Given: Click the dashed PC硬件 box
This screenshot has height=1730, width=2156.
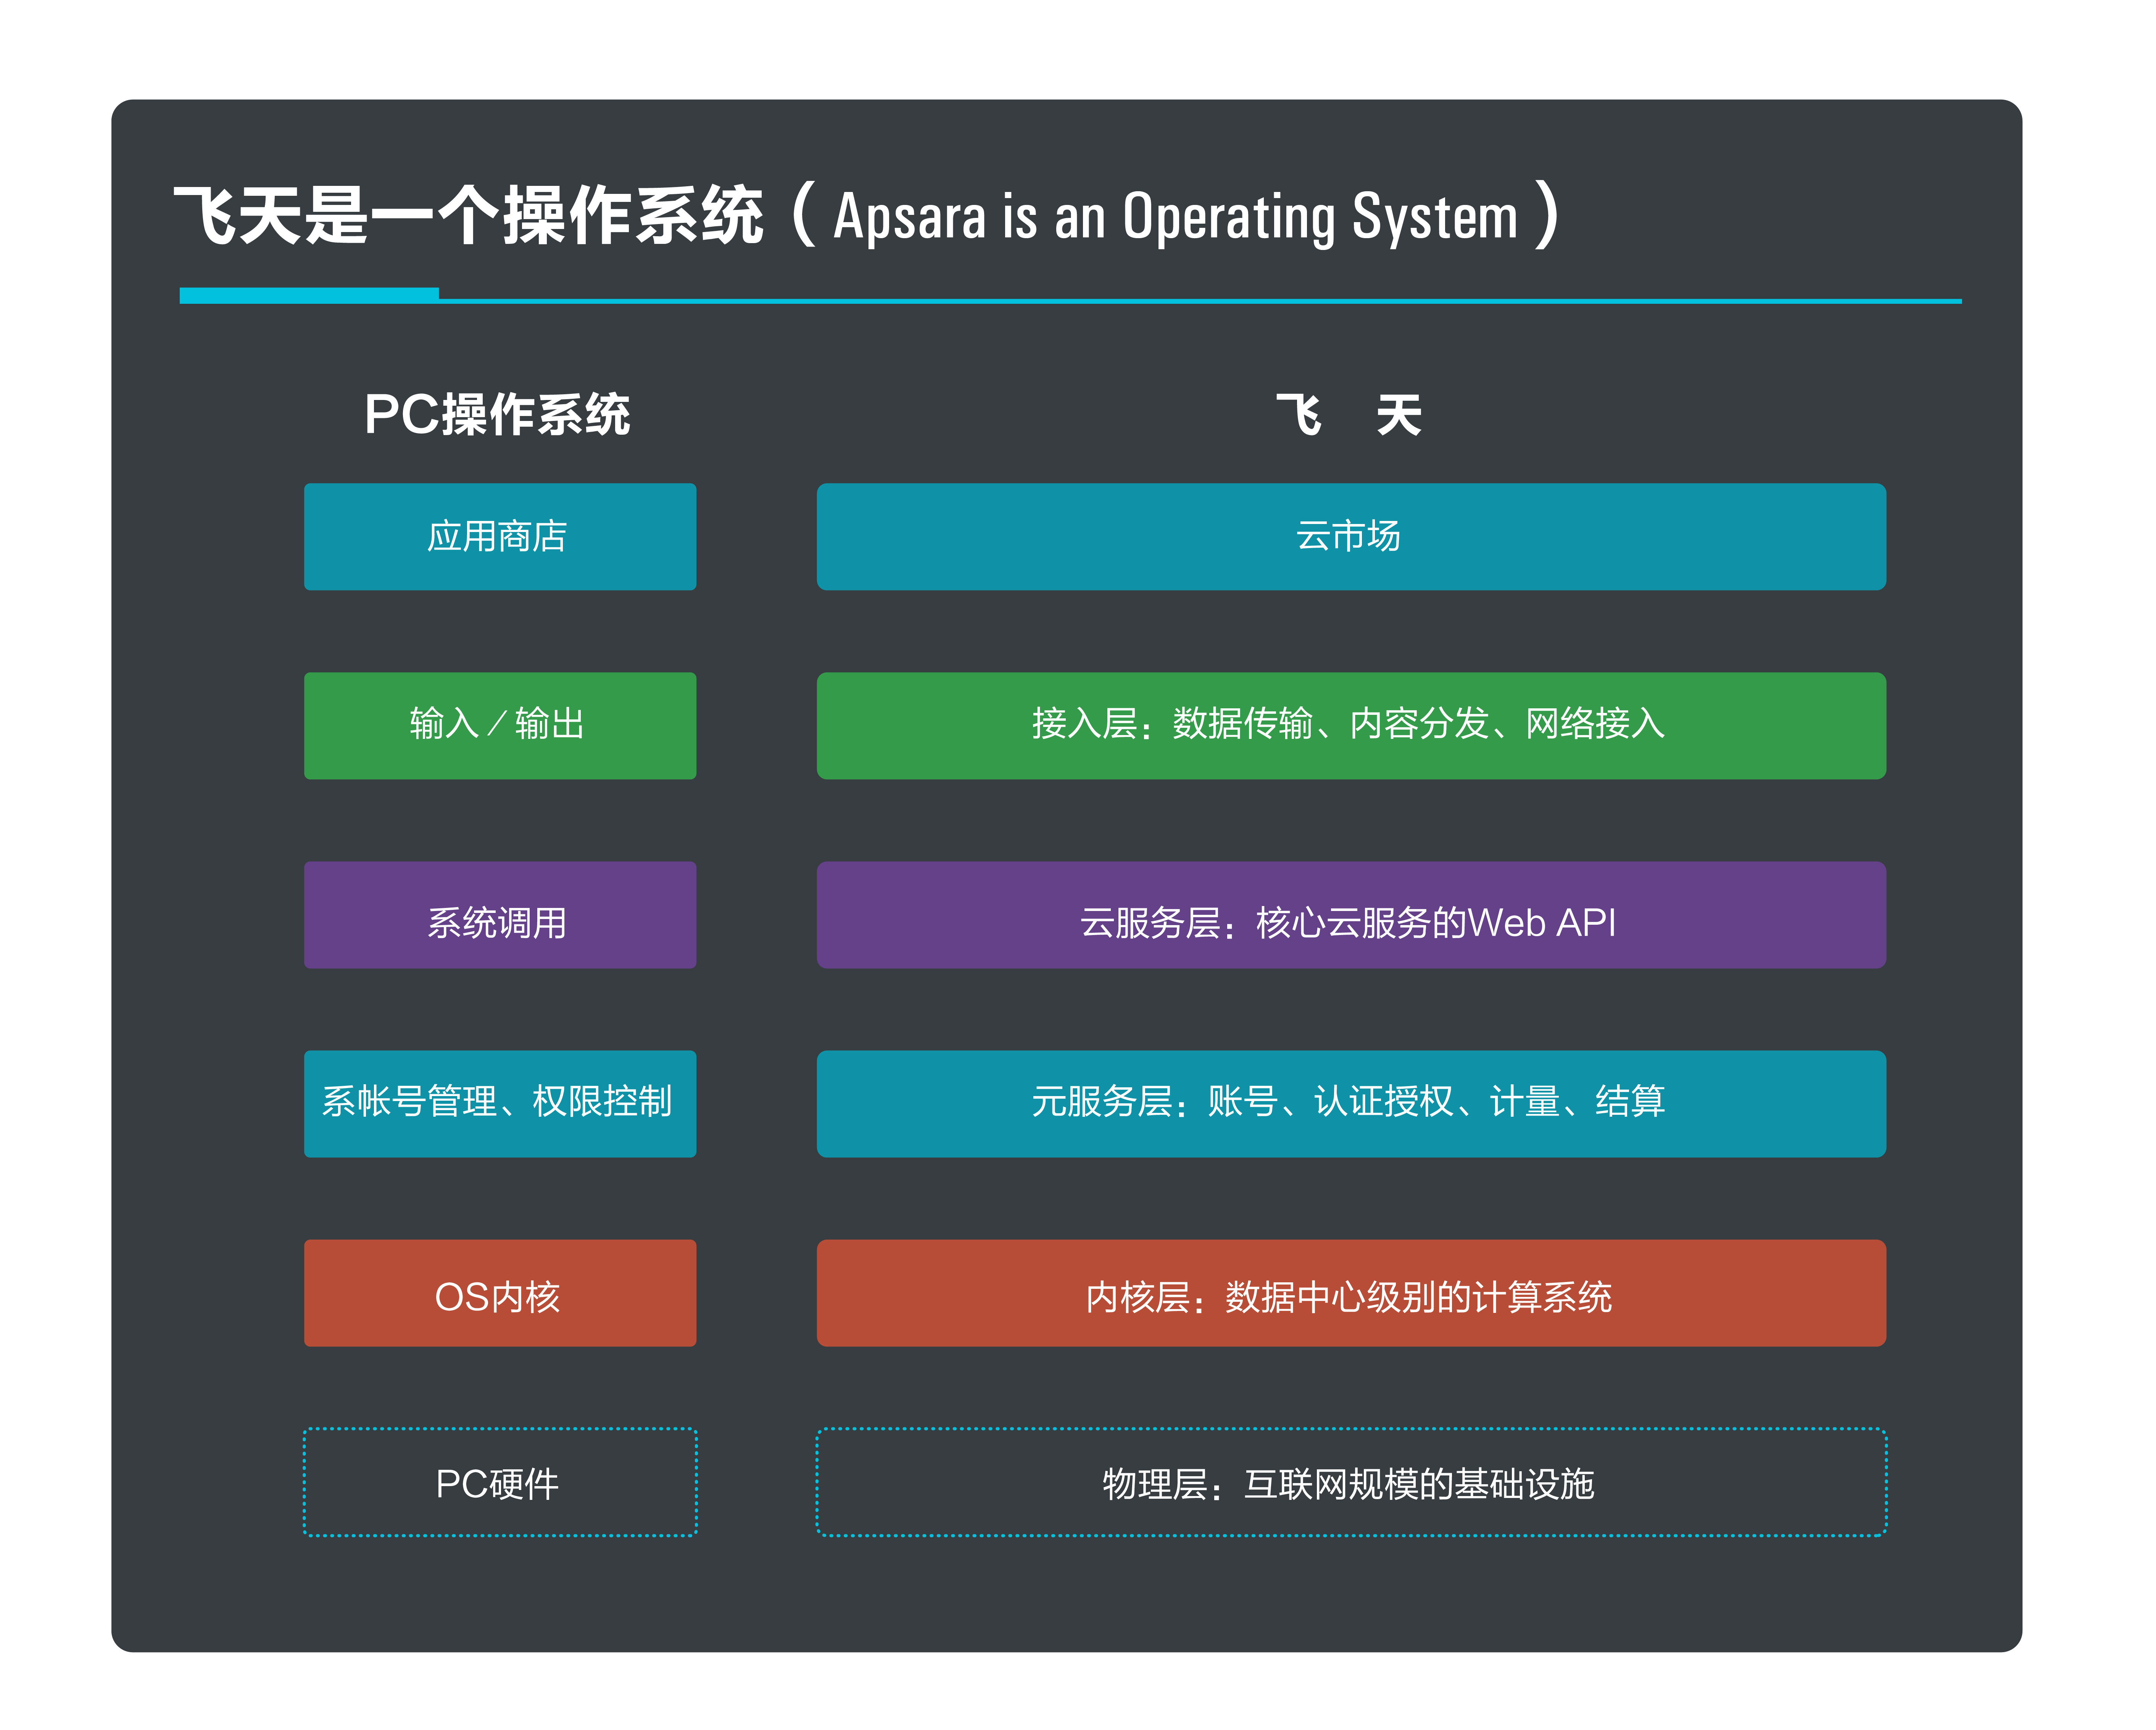Looking at the screenshot, I should [499, 1481].
